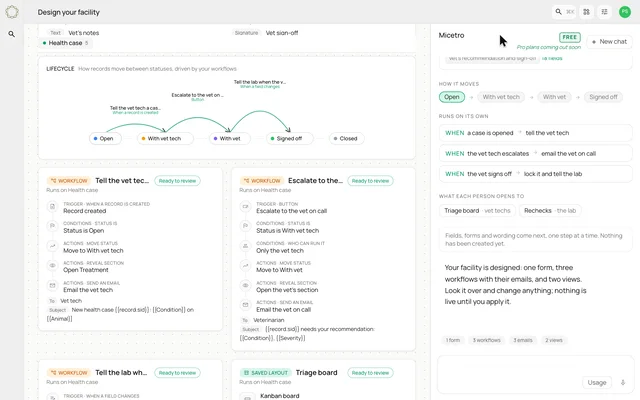Image resolution: width=640 pixels, height=400 pixels.
Task: Click the '2 views' summary chip
Action: (554, 340)
